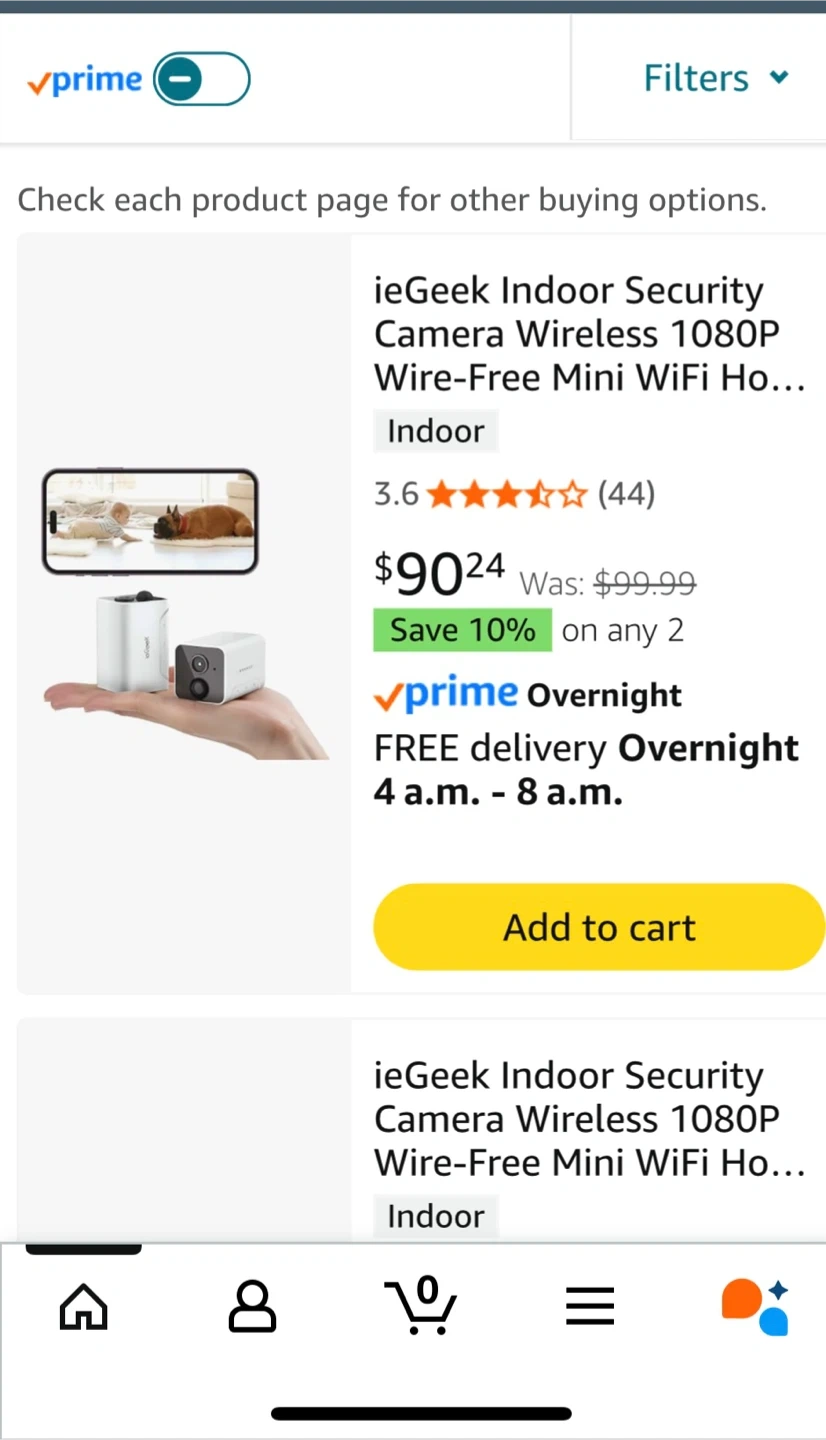
Task: Open second ieGeek camera listing title
Action: click(x=589, y=1119)
